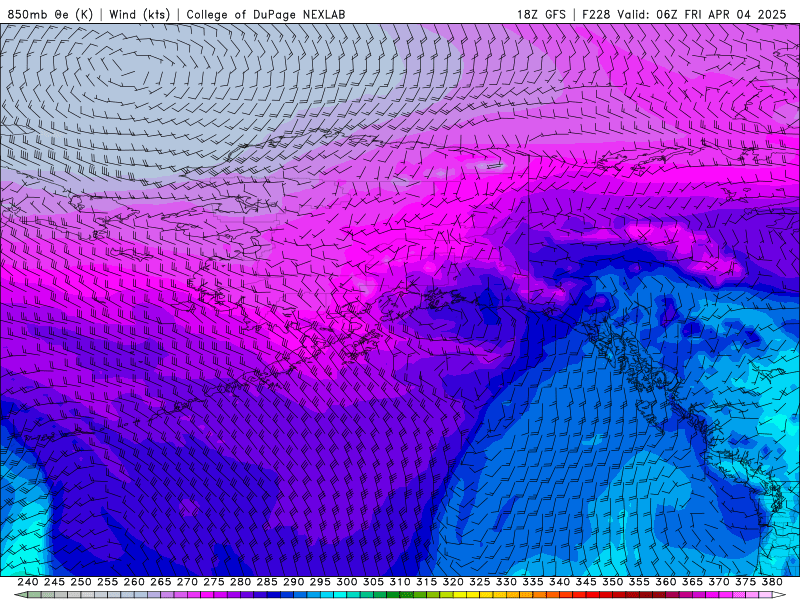Click the 'F228' forecast hour label

pos(596,14)
